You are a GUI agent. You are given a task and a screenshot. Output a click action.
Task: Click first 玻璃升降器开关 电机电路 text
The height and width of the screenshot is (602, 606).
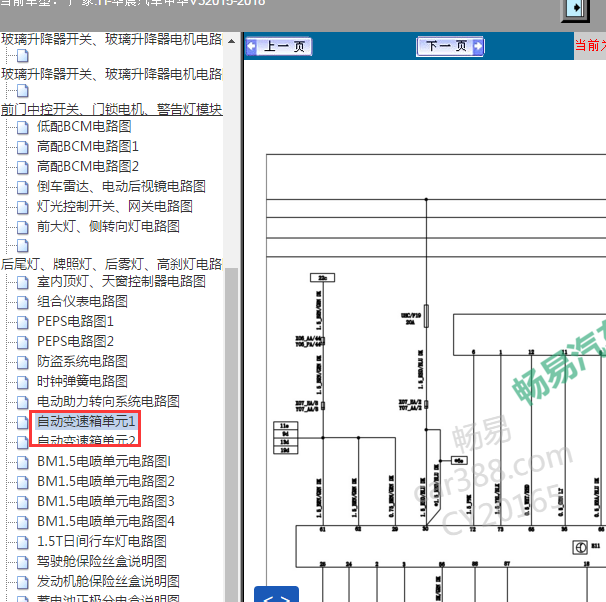112,39
